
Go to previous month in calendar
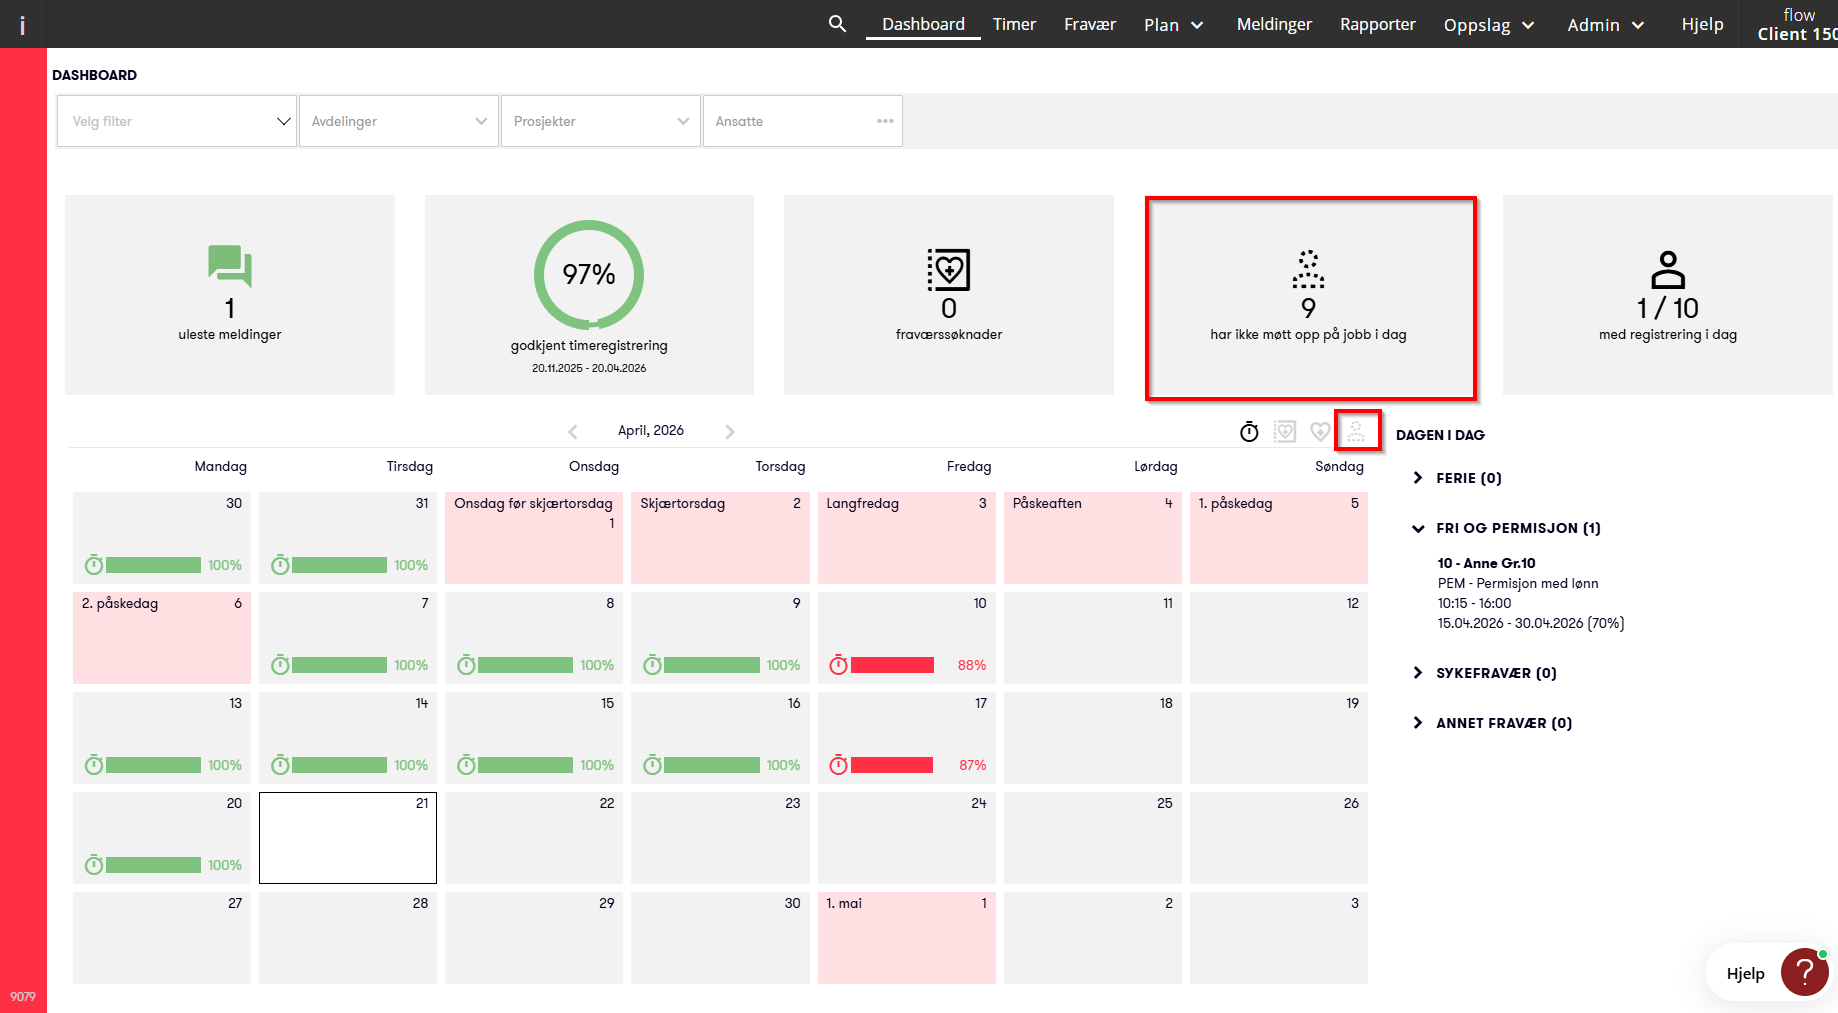(x=573, y=432)
